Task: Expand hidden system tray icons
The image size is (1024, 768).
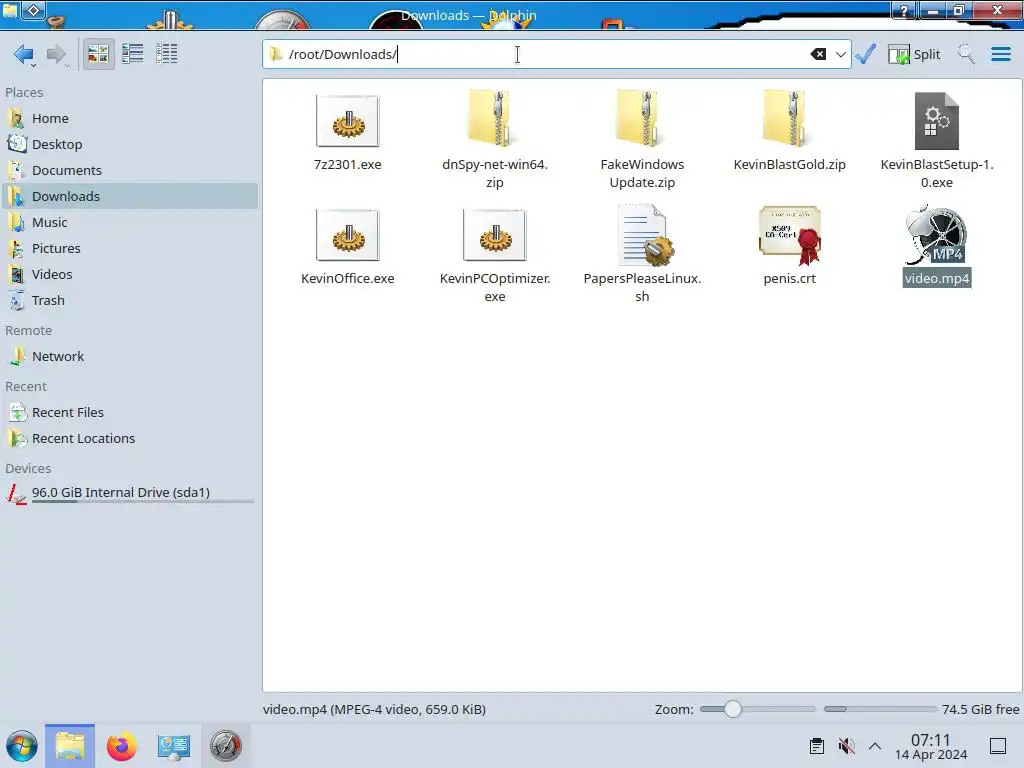Action: (x=875, y=746)
